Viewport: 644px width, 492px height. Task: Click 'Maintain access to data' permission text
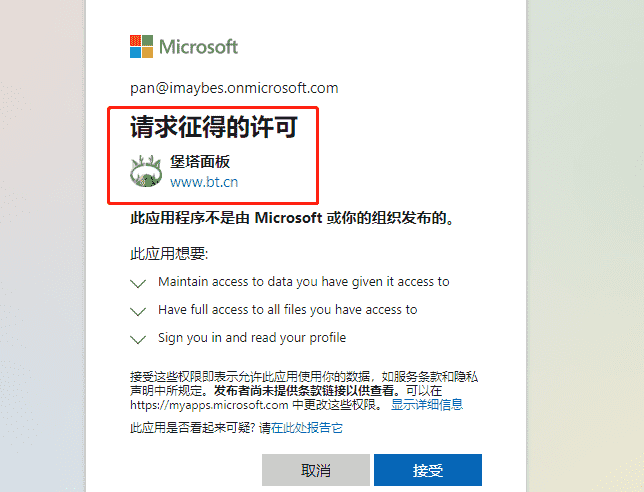click(x=304, y=282)
